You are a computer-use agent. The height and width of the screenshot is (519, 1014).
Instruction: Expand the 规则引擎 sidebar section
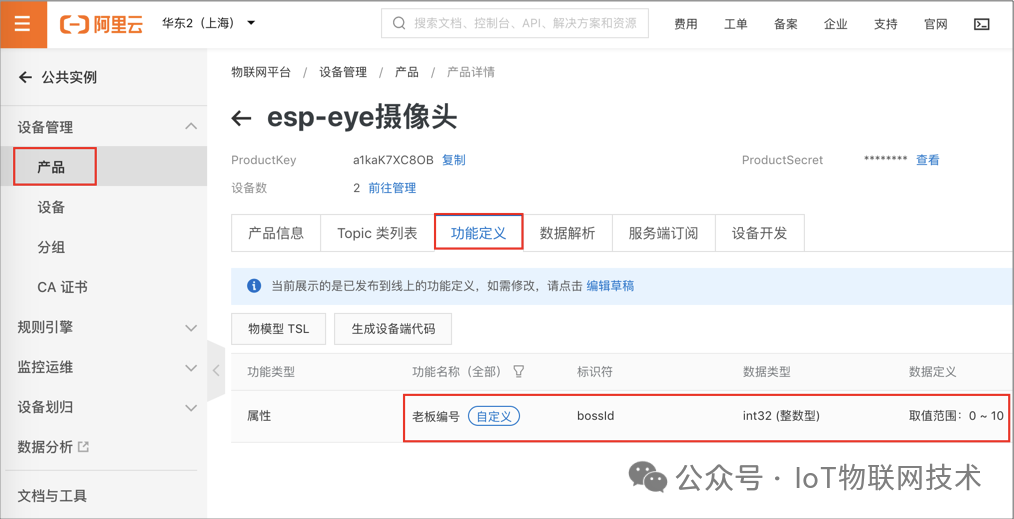coord(191,328)
